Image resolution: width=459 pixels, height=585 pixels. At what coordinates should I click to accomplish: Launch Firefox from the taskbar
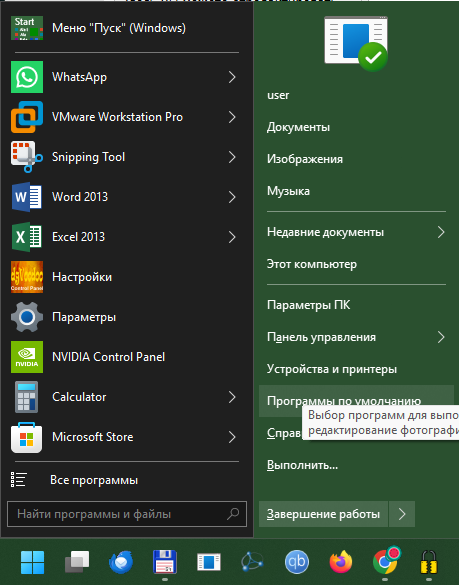(341, 562)
